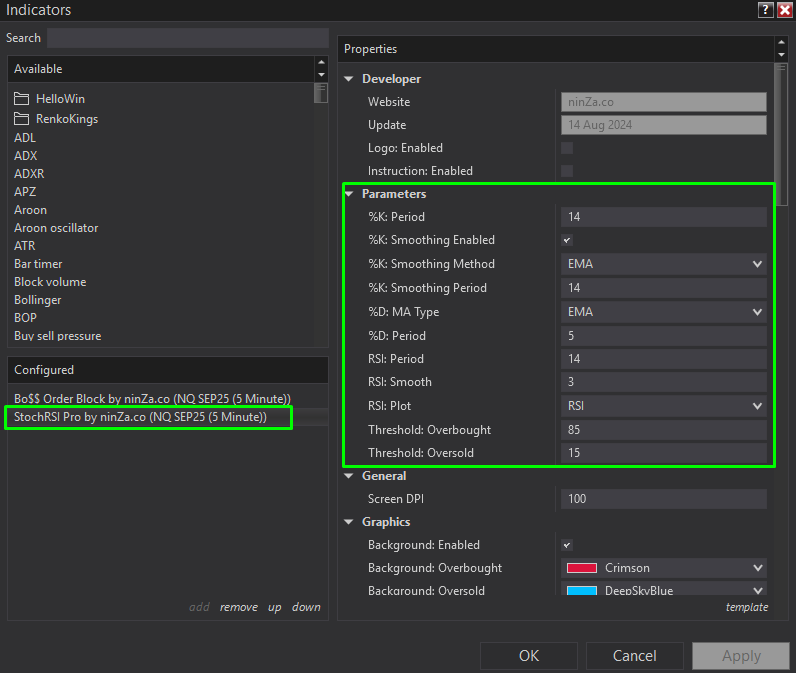This screenshot has height=673, width=796.
Task: Toggle the Logo: Enabled checkbox
Action: coord(567,148)
